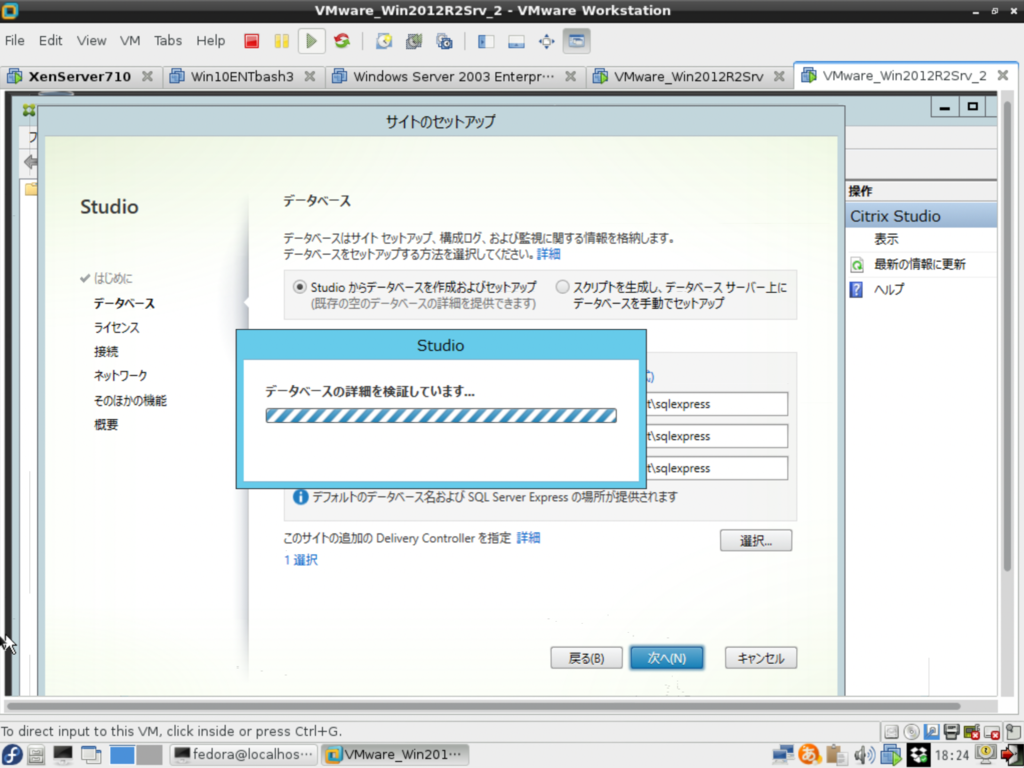This screenshot has width=1024, height=768.
Task: Click the yellow Suspend VM toolbar icon
Action: tap(281, 41)
